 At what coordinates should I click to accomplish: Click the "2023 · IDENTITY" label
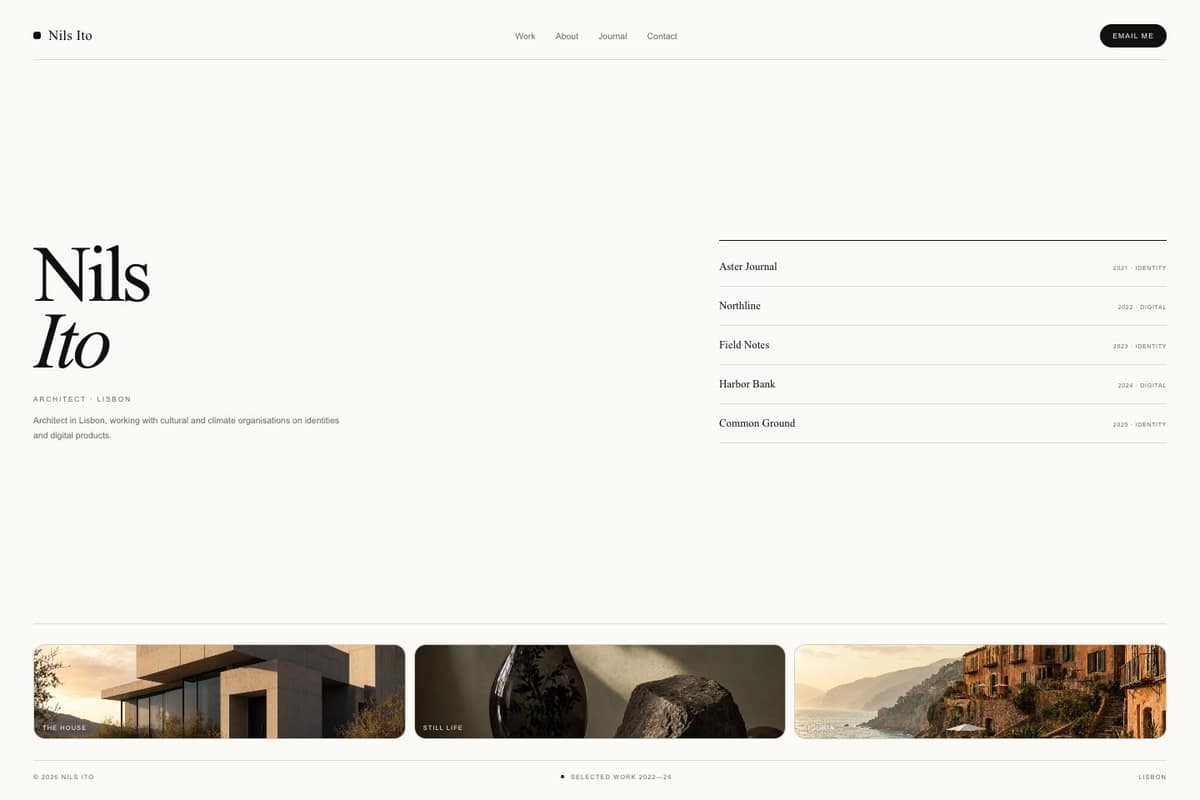click(1139, 346)
